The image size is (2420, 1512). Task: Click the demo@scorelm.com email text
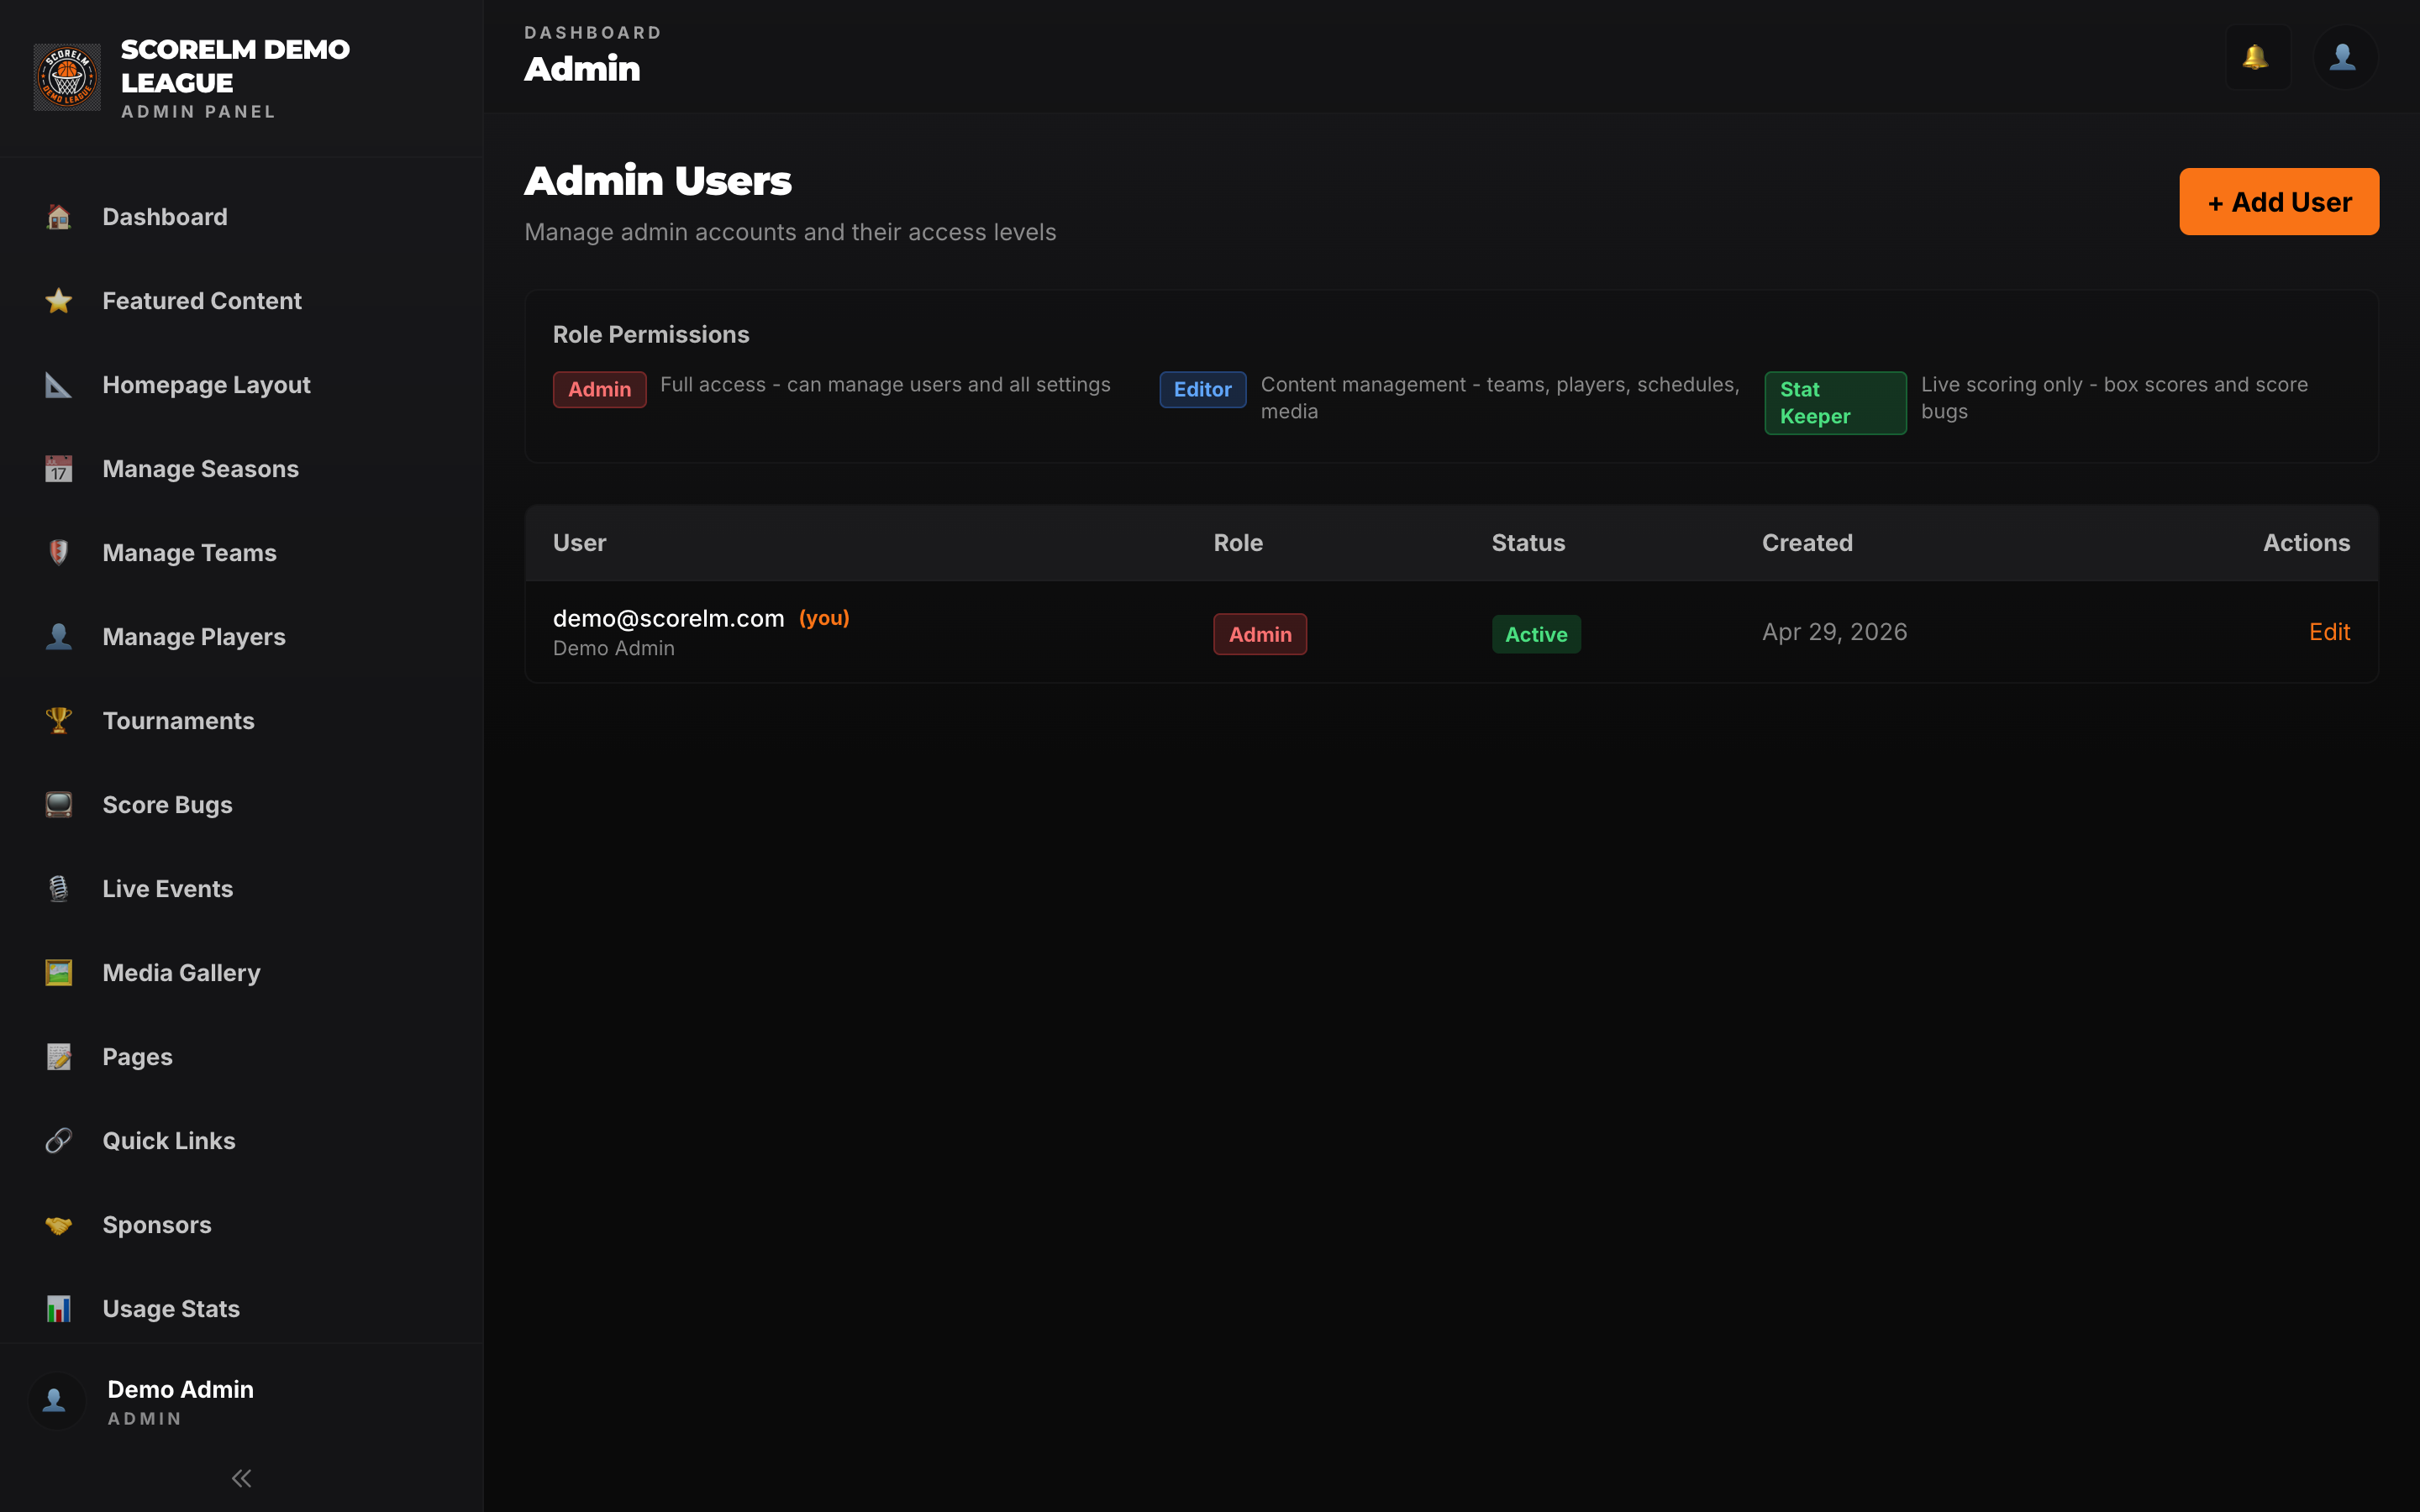pyautogui.click(x=668, y=618)
